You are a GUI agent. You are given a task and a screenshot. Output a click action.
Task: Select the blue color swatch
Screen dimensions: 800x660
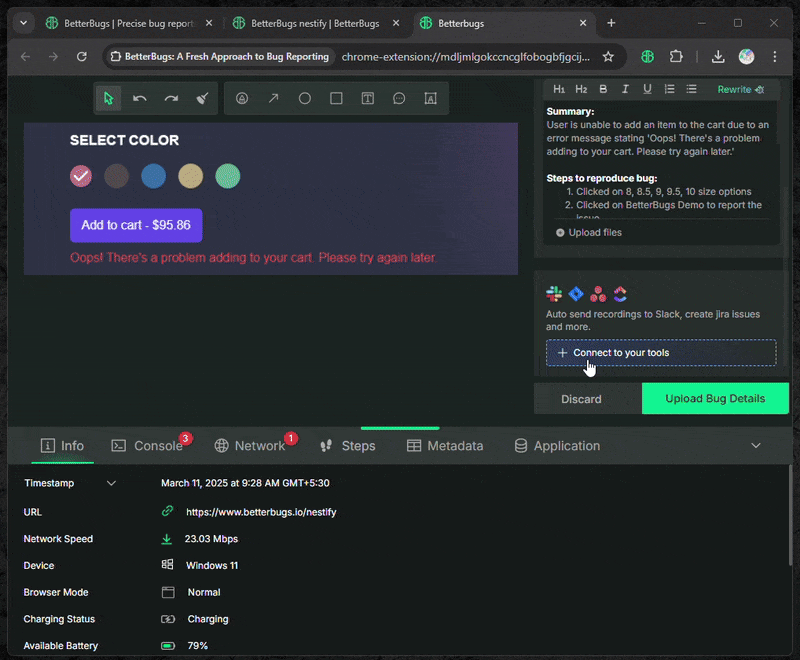[x=154, y=176]
